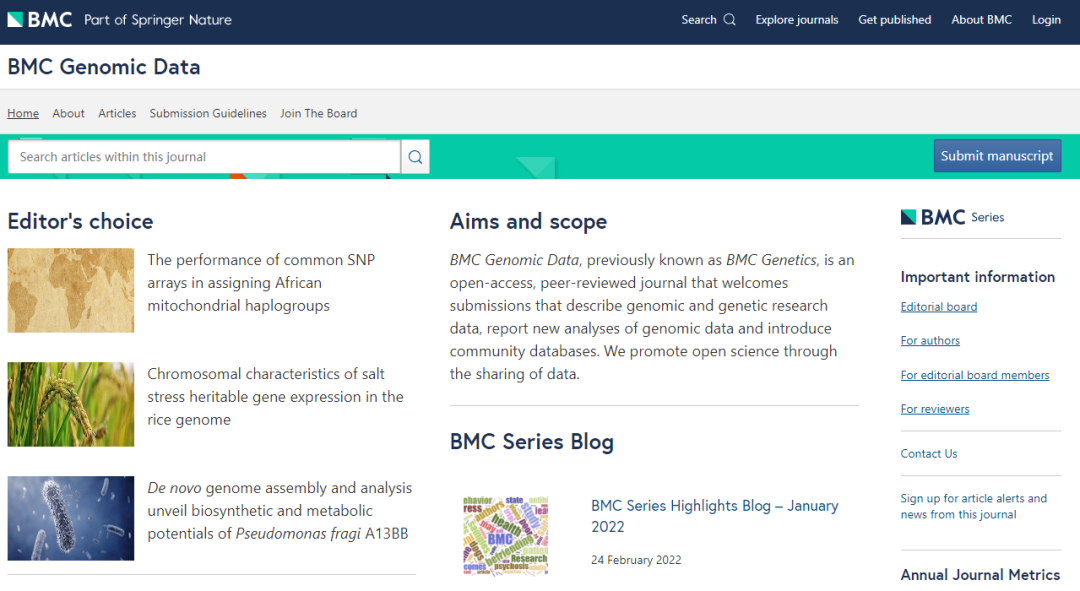Viewport: 1080px width, 591px height.
Task: Open Join The Board tab
Action: (318, 113)
